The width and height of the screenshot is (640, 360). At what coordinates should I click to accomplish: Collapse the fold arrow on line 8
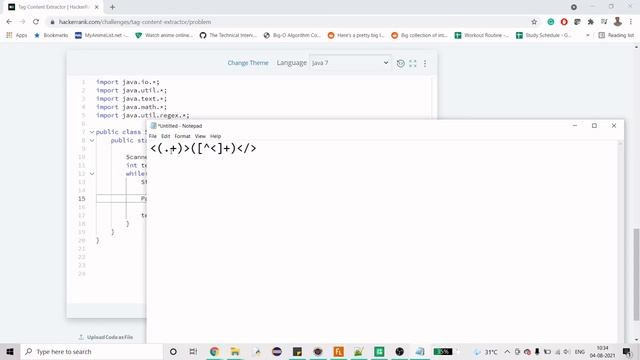pos(92,140)
